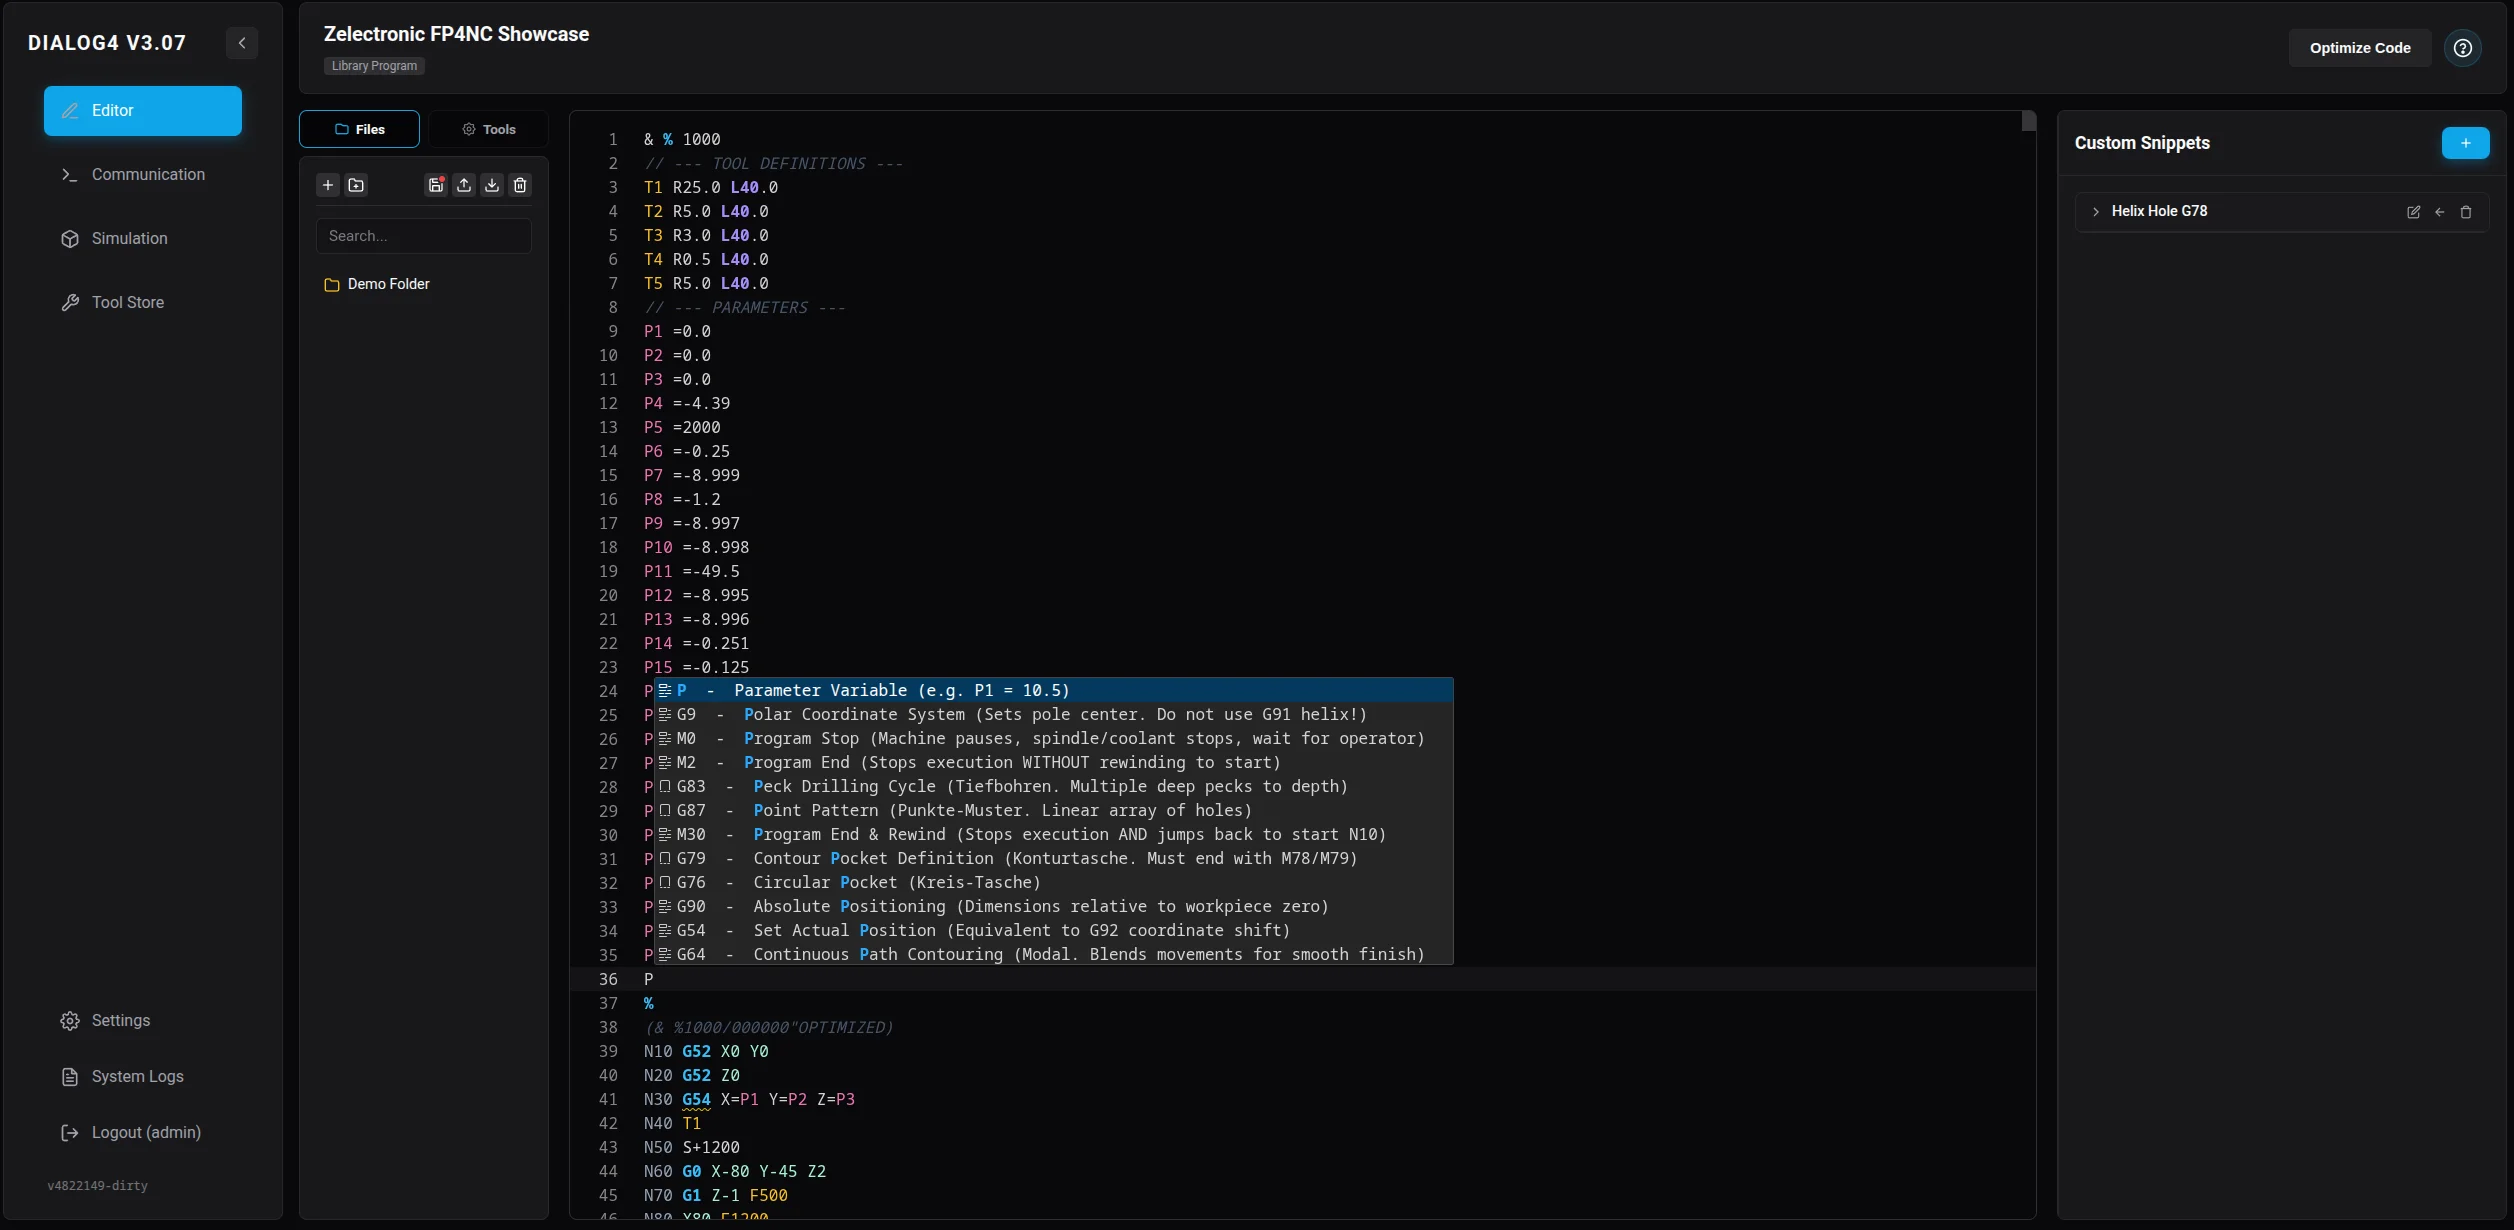Switch to the Tools tab
This screenshot has height=1230, width=2514.
click(x=488, y=129)
